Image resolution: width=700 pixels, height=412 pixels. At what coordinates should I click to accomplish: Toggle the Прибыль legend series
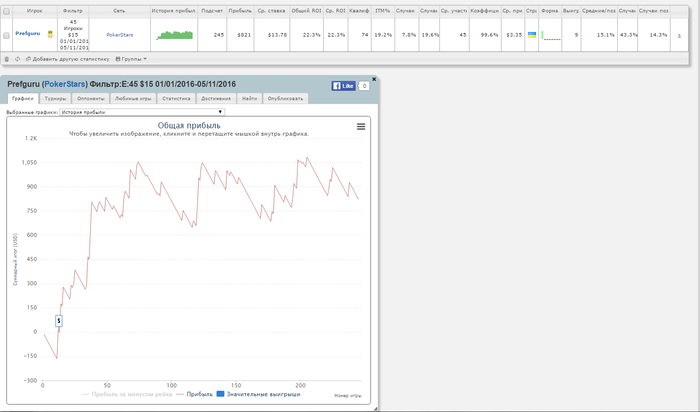click(194, 394)
